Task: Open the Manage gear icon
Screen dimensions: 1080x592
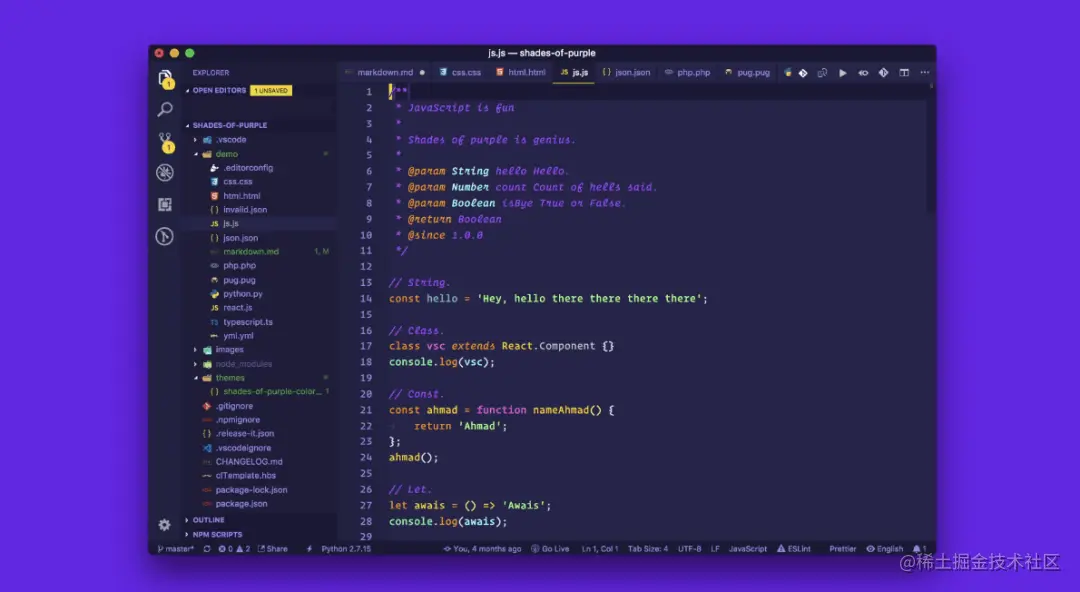Action: [x=164, y=525]
